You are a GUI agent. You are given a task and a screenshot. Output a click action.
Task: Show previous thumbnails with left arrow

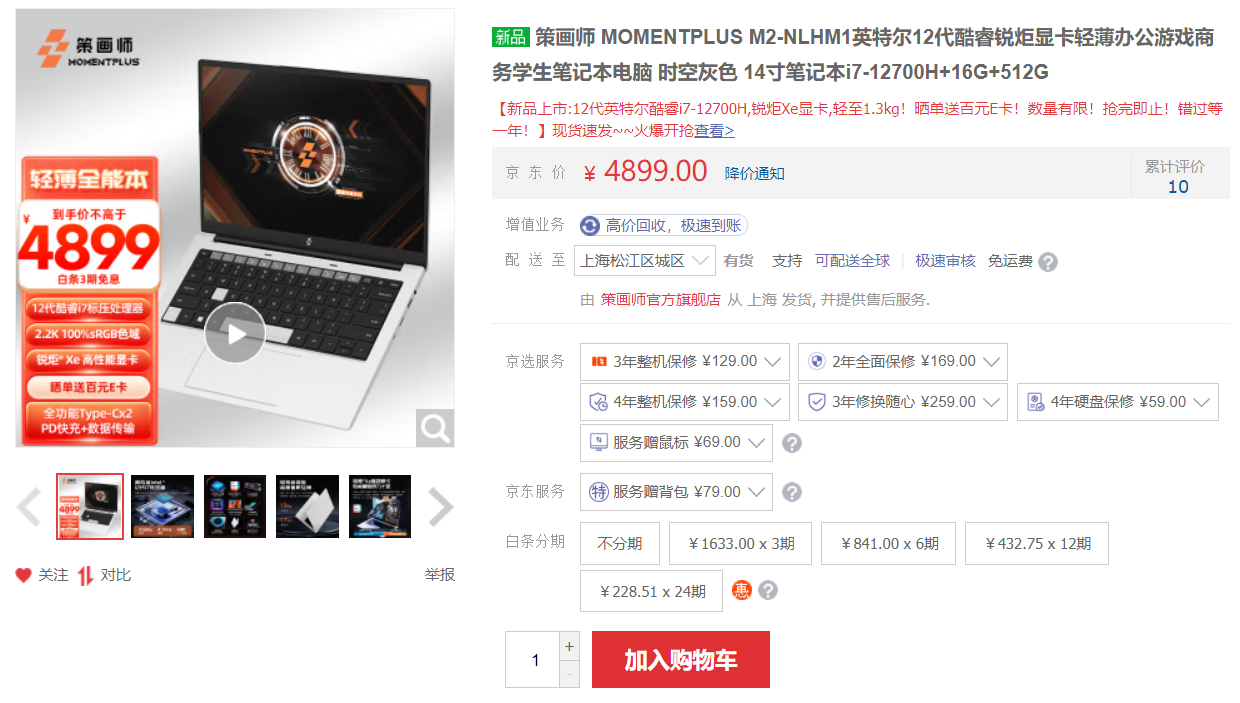[x=29, y=507]
